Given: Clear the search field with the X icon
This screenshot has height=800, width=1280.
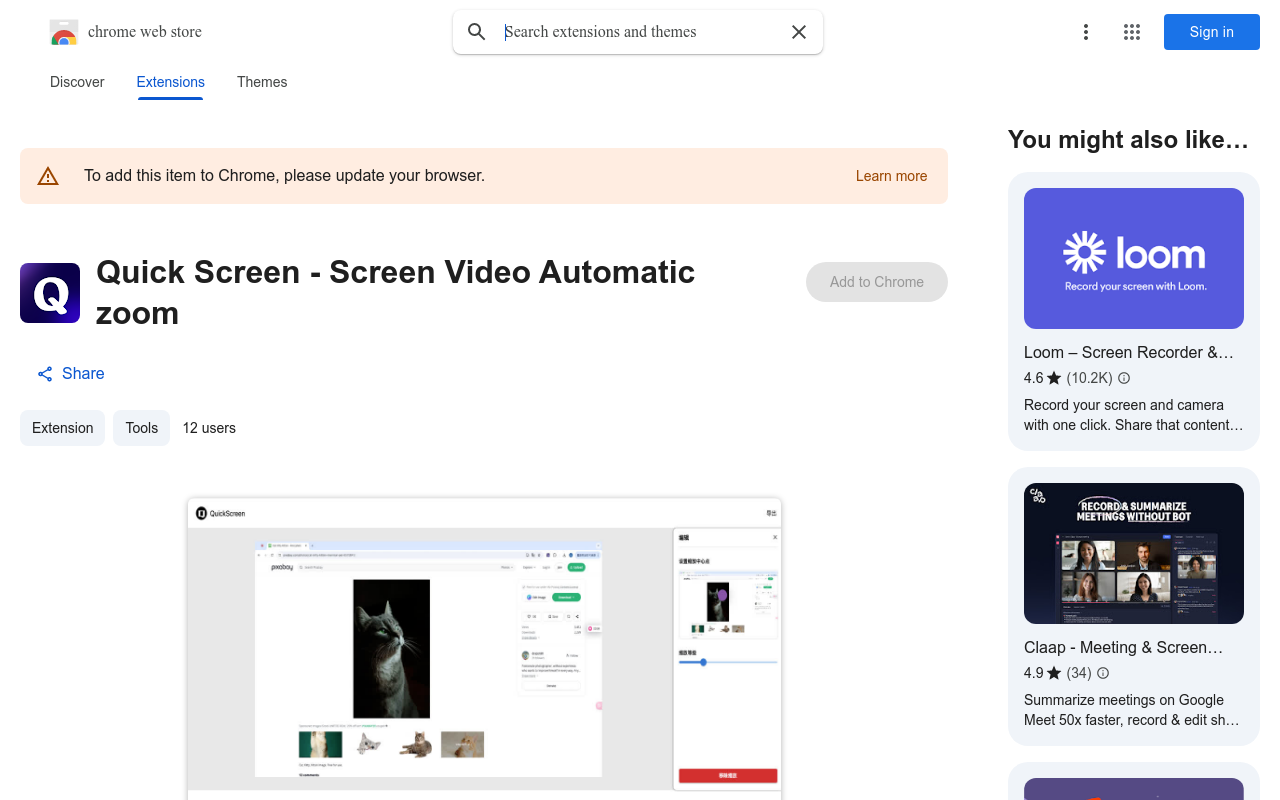Looking at the screenshot, I should click(x=798, y=31).
